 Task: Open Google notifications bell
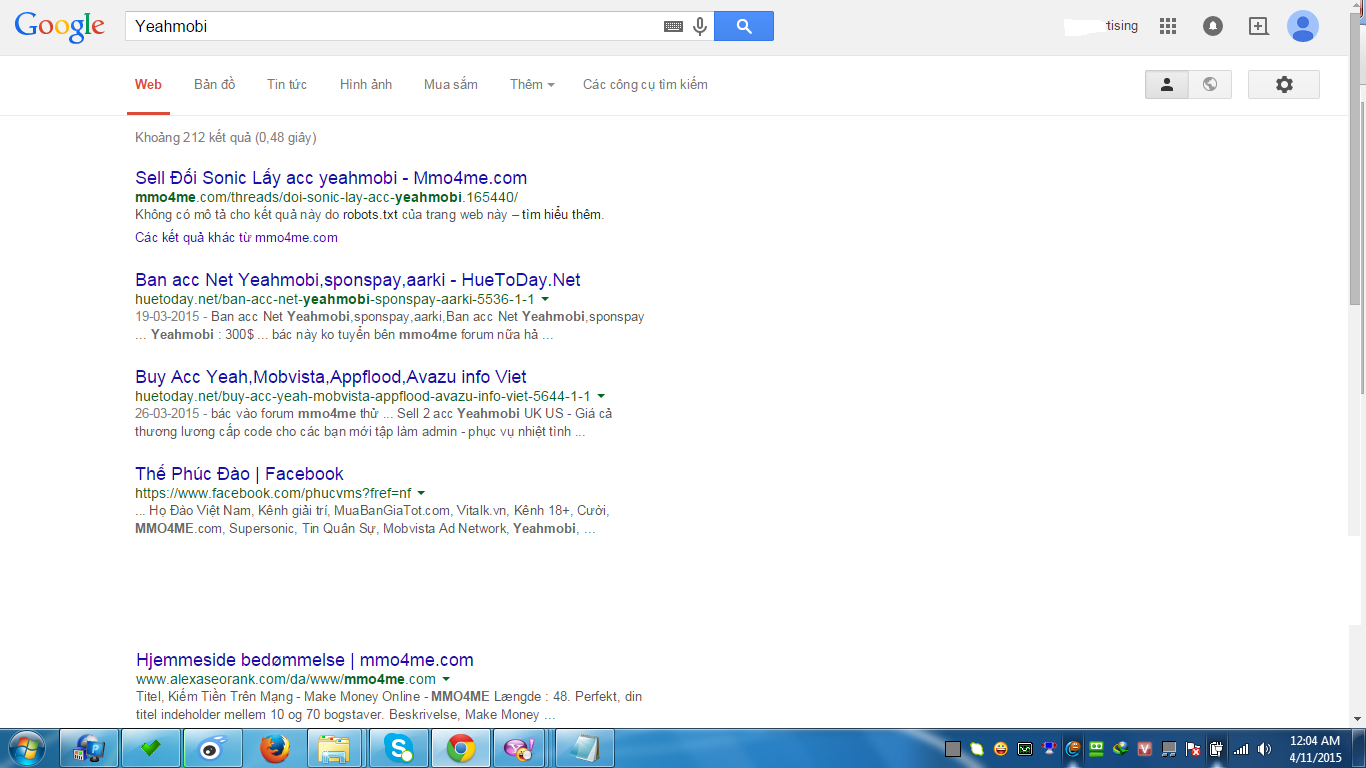pos(1213,27)
